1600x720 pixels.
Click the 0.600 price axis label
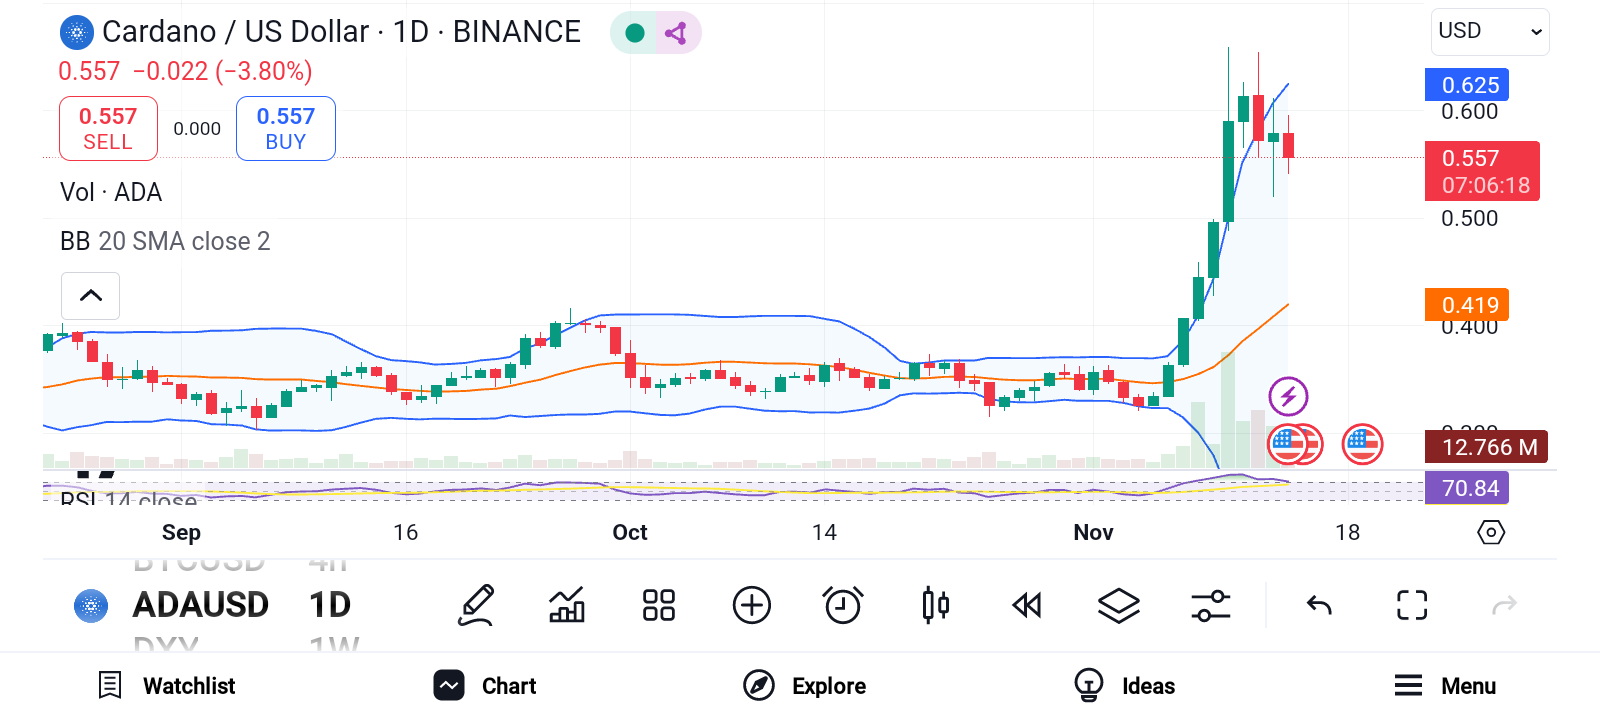tap(1469, 111)
